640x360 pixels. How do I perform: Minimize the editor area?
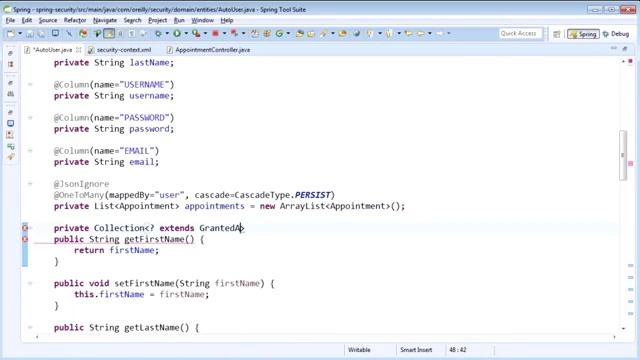(x=613, y=49)
